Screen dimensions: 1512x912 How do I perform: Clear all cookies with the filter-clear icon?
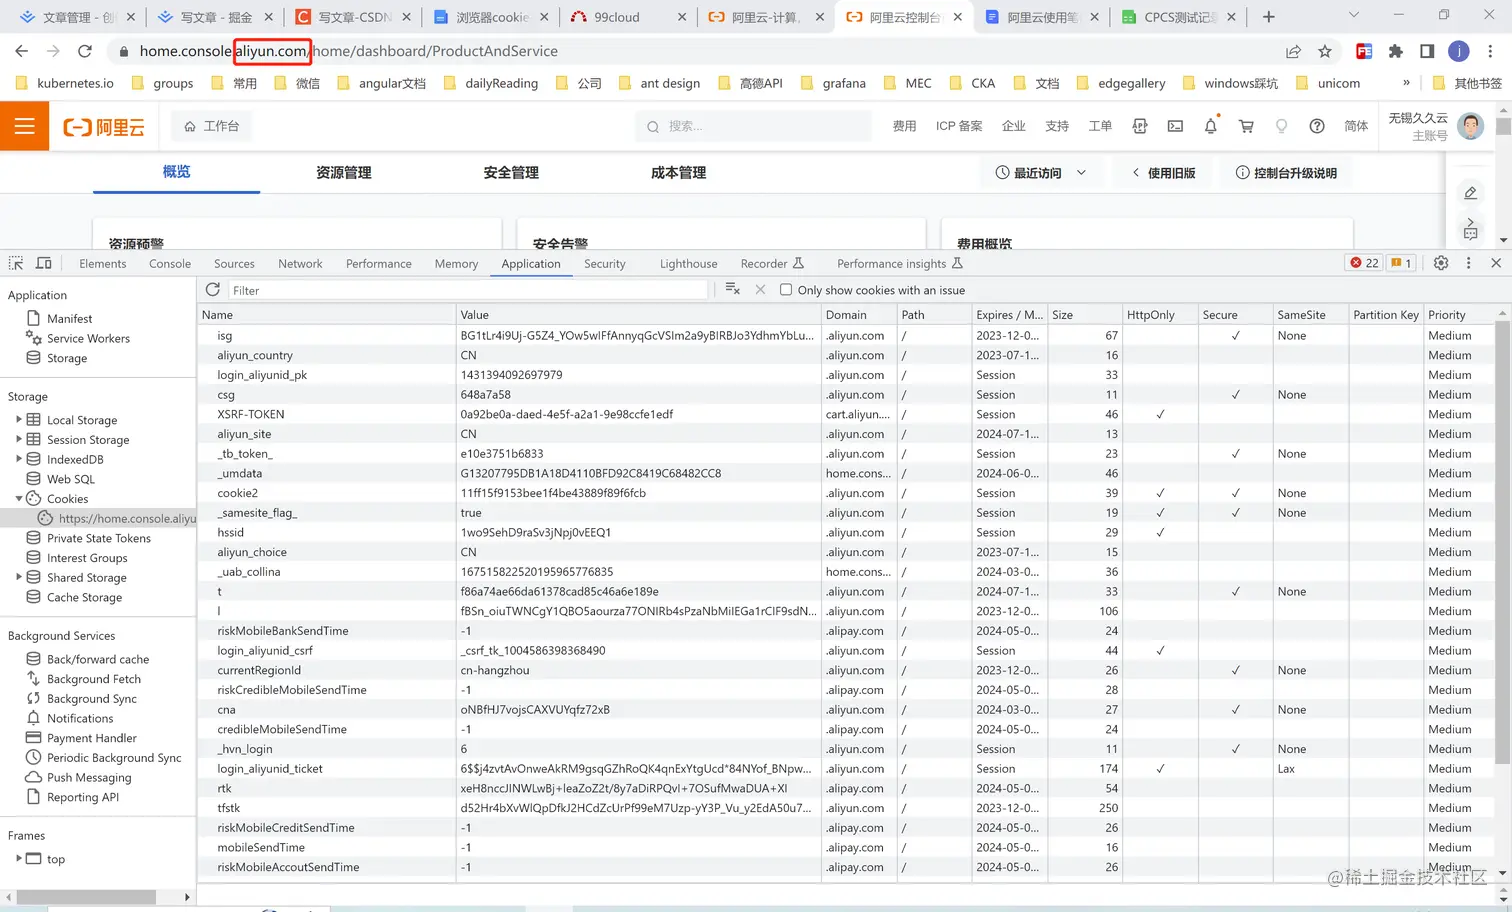click(x=732, y=290)
